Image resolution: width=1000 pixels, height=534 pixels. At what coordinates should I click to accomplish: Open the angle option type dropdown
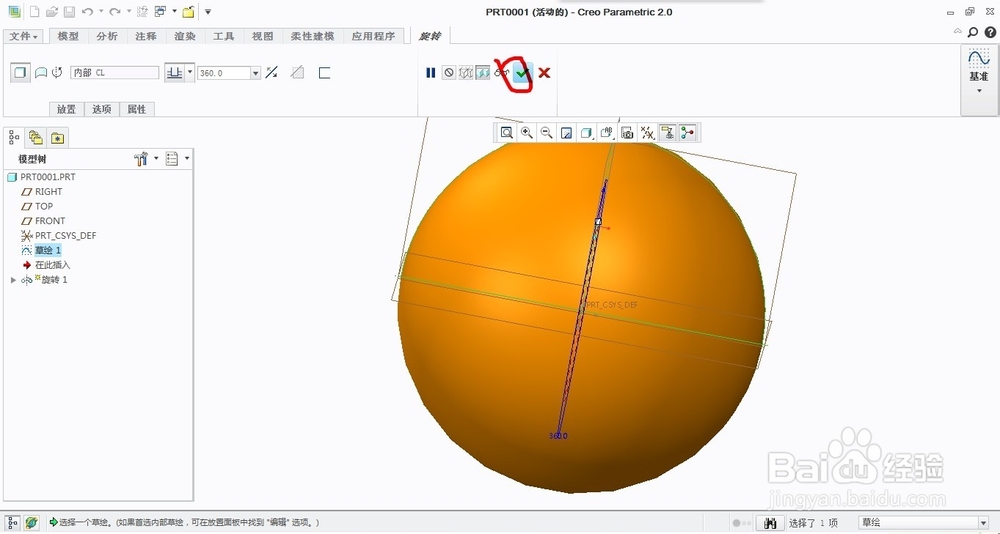pos(190,73)
